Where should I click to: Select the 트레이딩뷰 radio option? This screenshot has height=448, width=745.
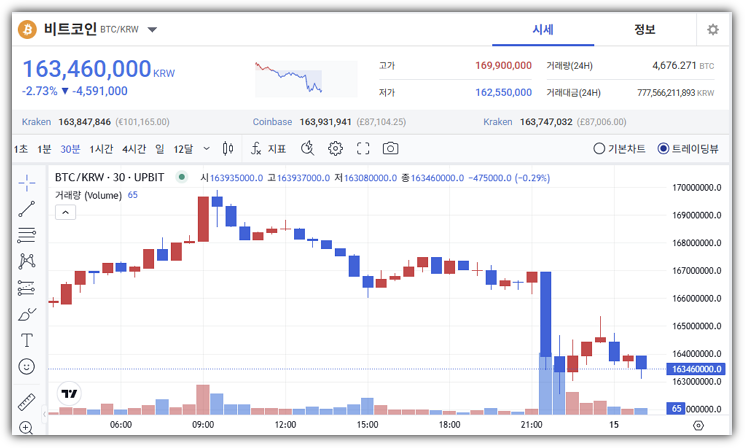(x=688, y=149)
